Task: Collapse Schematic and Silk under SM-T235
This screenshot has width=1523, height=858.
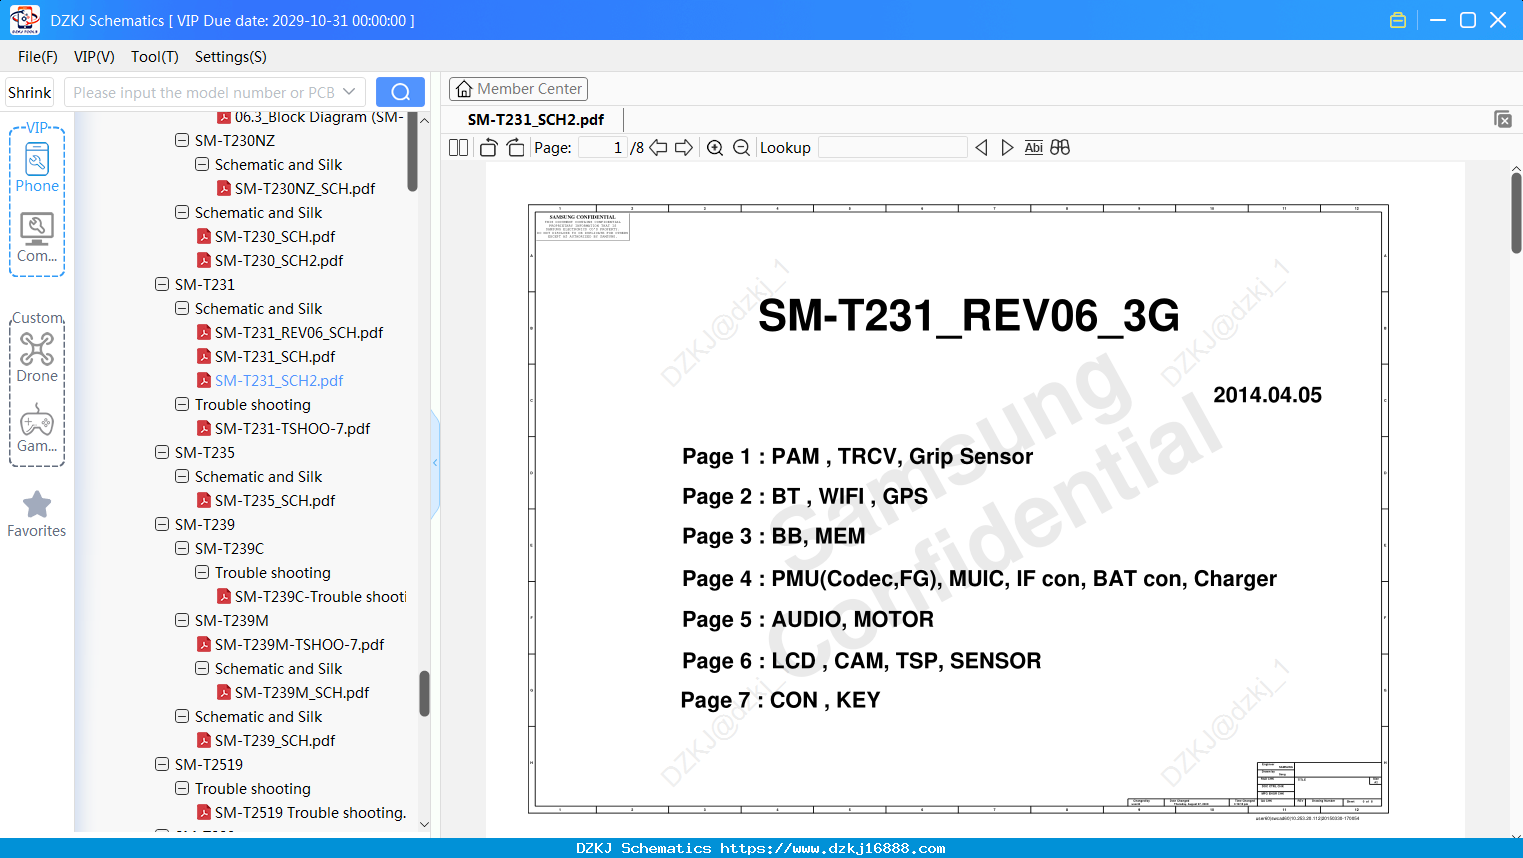Action: click(182, 476)
